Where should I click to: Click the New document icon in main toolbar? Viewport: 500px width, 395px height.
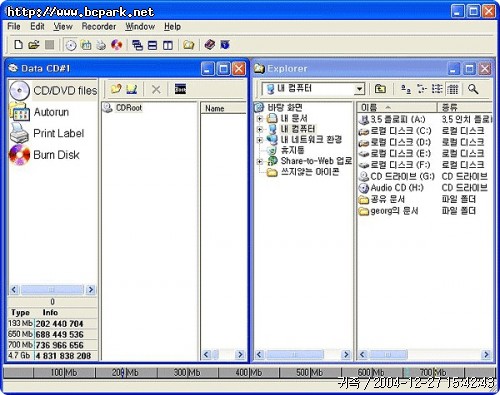pyautogui.click(x=19, y=45)
